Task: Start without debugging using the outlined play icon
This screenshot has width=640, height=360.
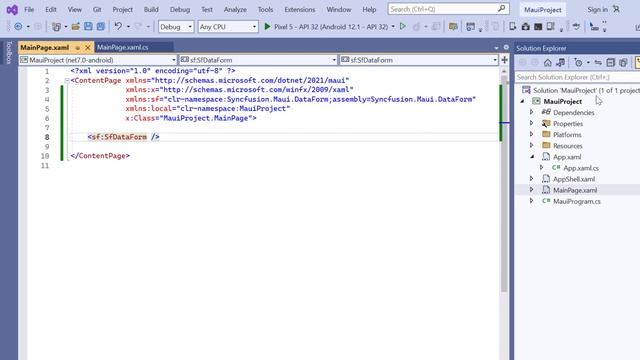Action: click(x=403, y=27)
